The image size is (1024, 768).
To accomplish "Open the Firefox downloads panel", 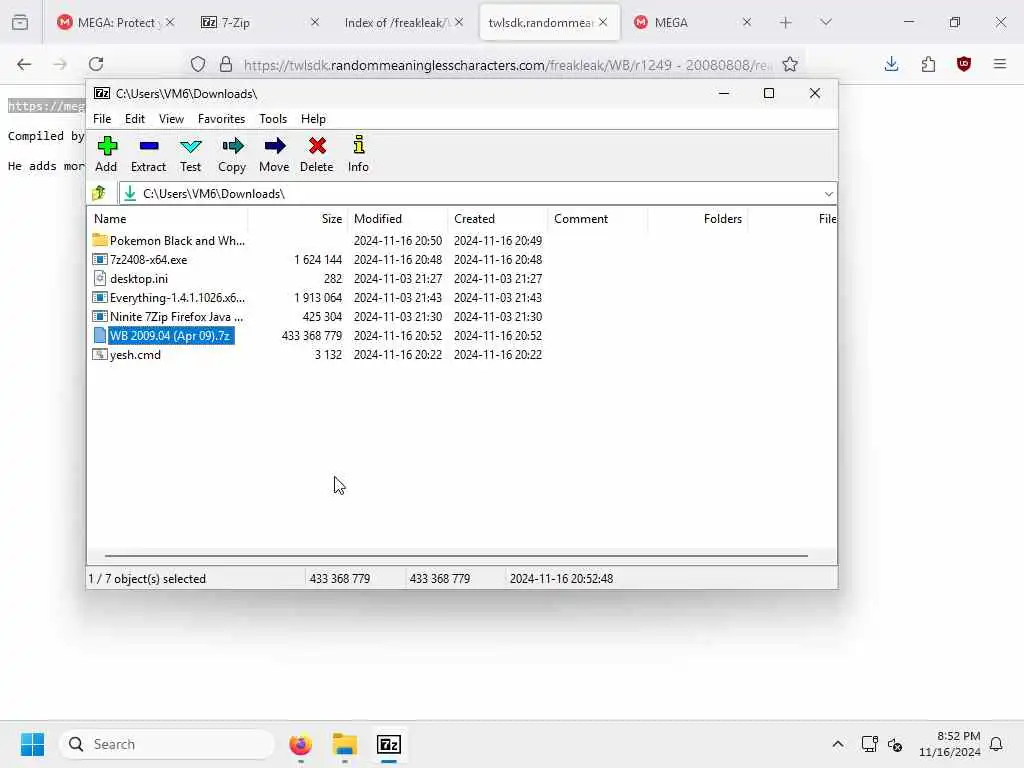I will point(891,64).
